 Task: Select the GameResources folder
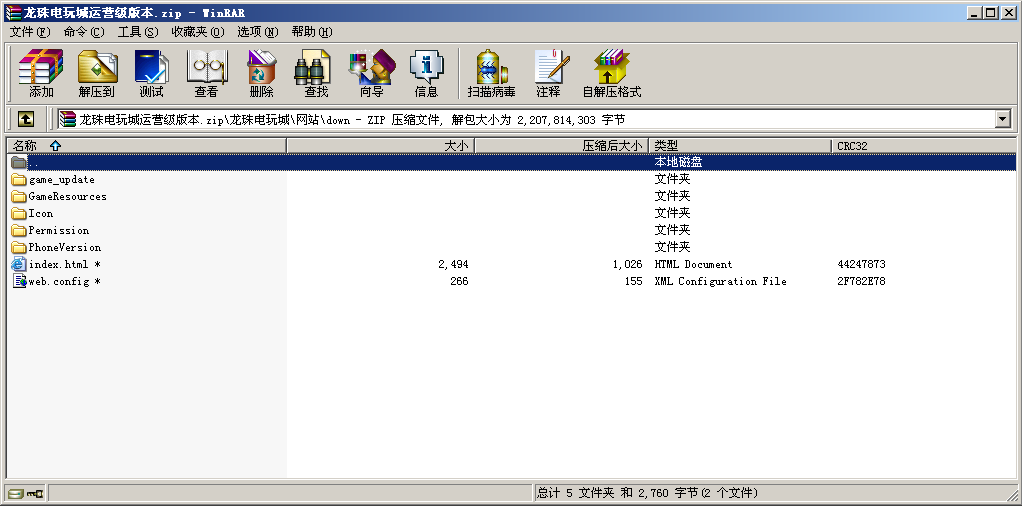pyautogui.click(x=66, y=197)
